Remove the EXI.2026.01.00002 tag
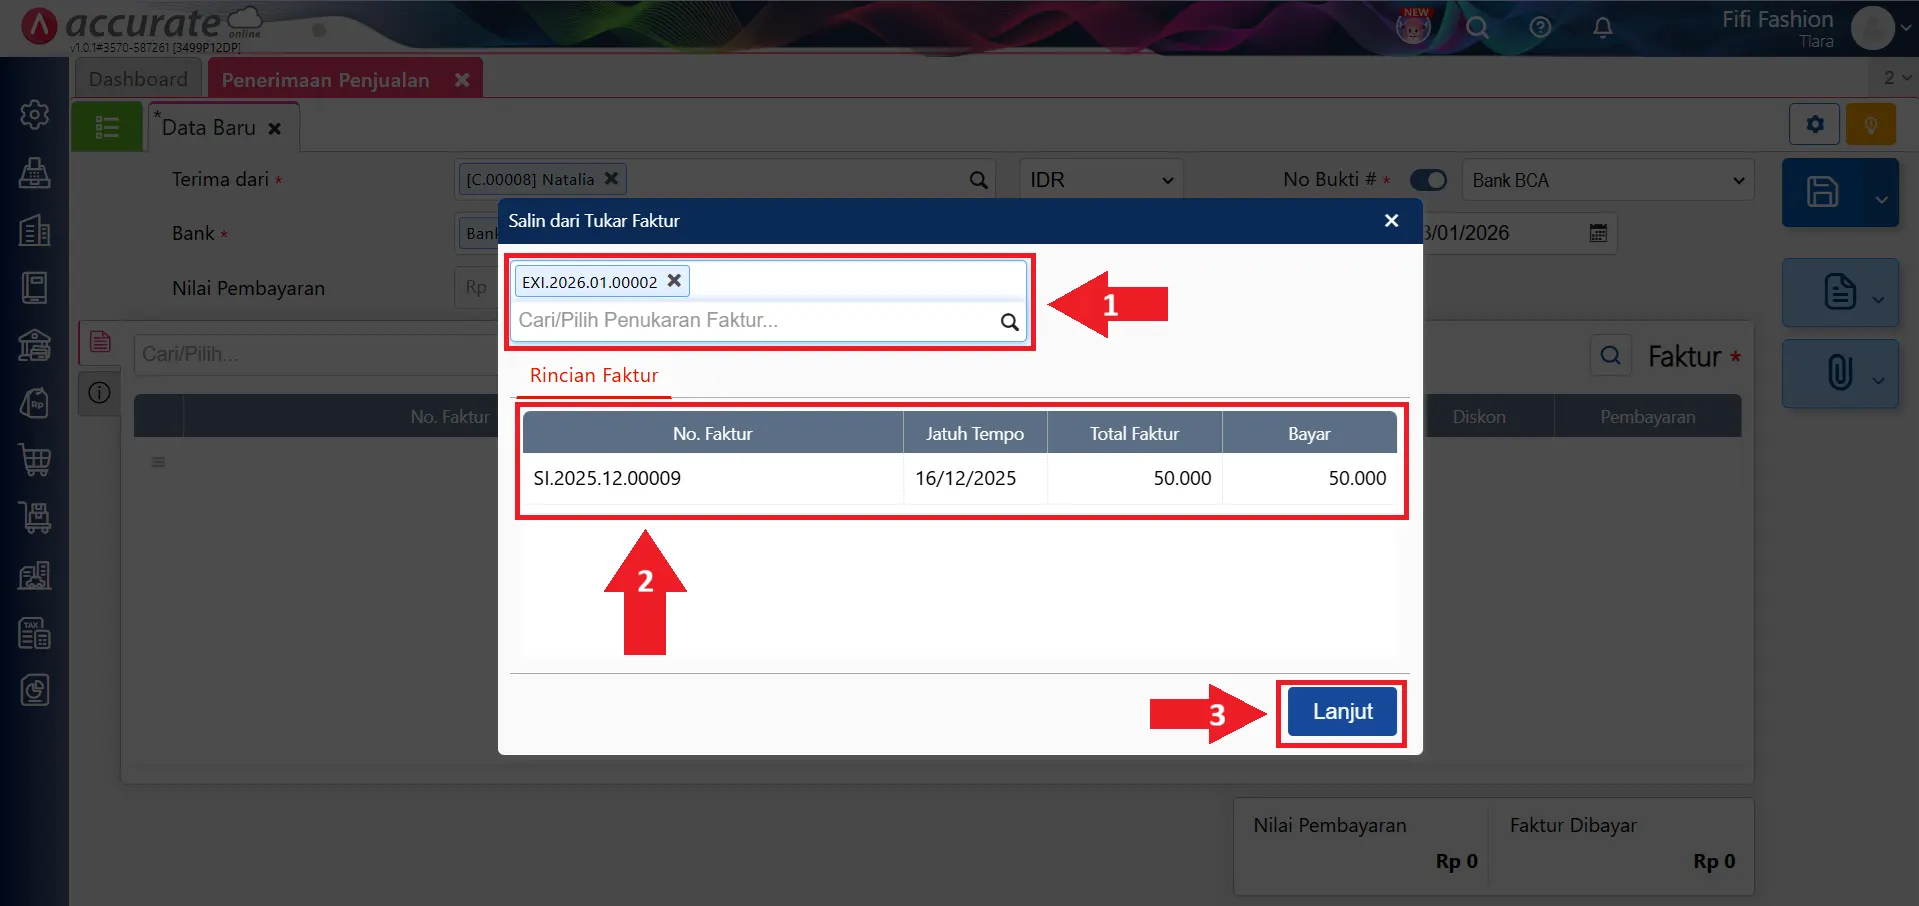 [674, 281]
